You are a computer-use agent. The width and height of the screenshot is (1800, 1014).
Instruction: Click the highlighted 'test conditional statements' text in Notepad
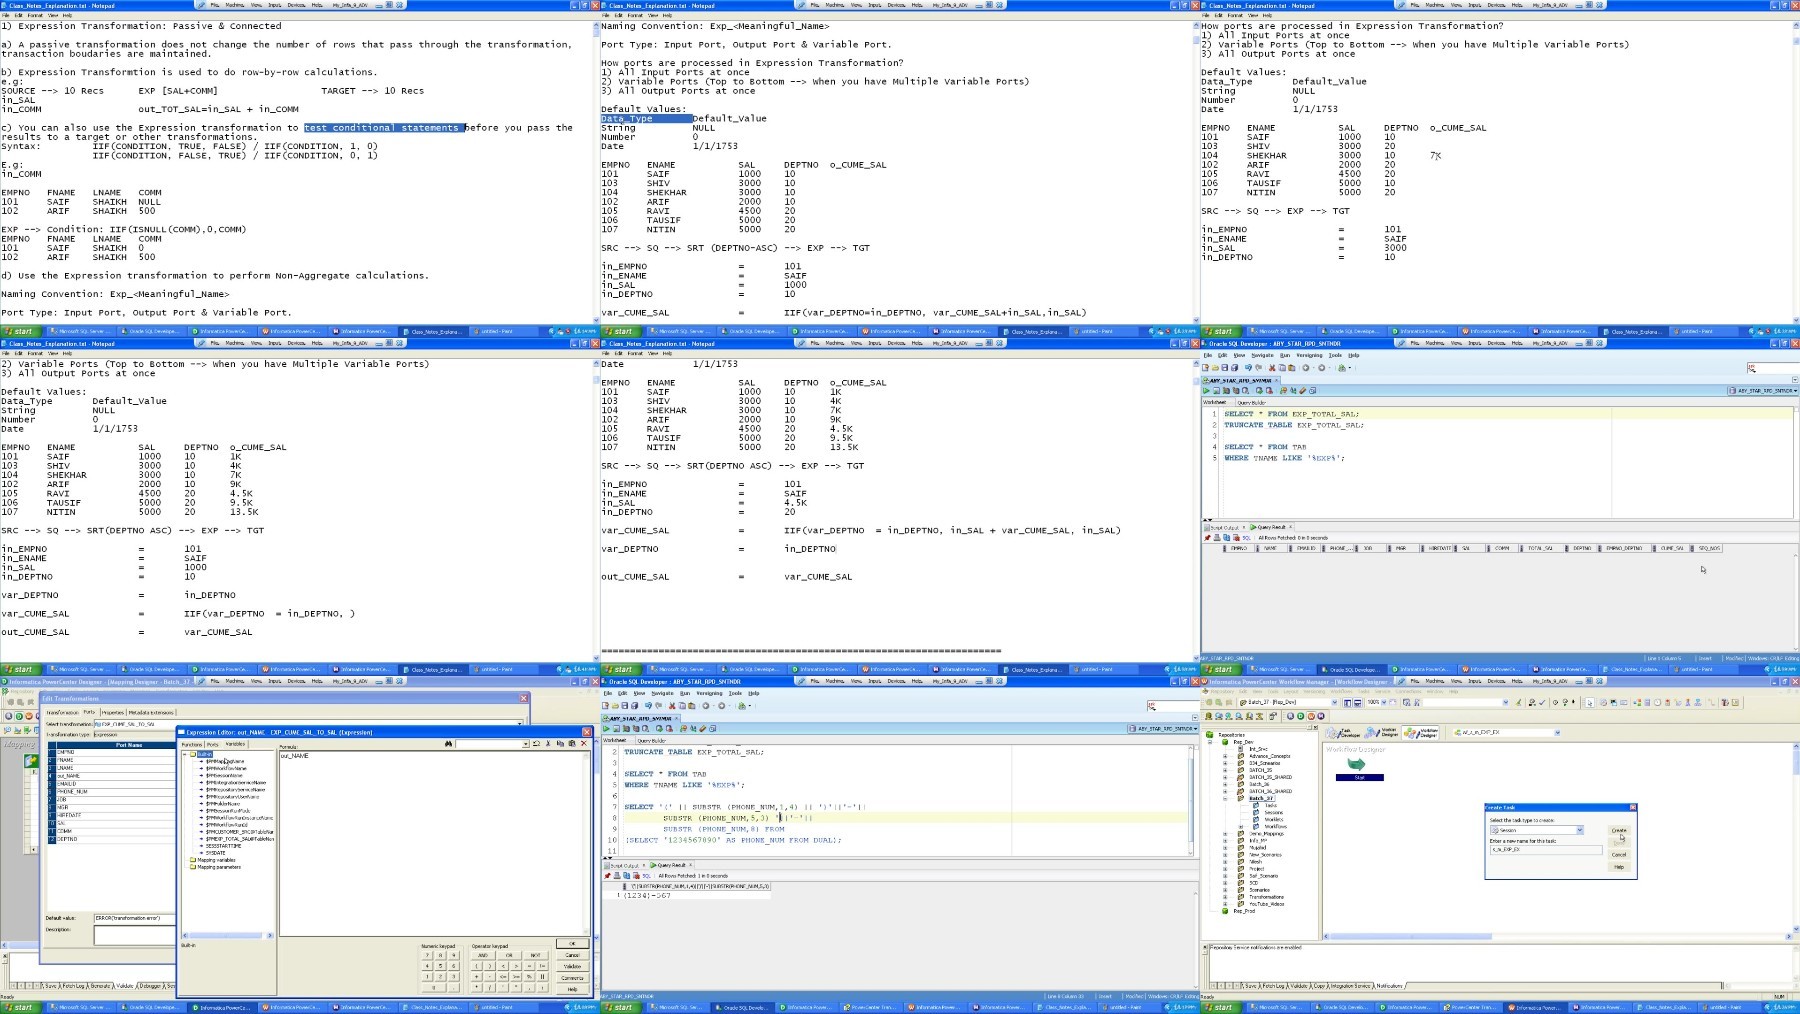[385, 128]
